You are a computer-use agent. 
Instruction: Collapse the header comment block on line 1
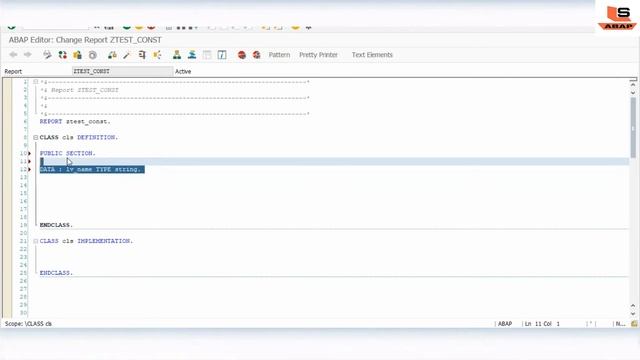(36, 82)
